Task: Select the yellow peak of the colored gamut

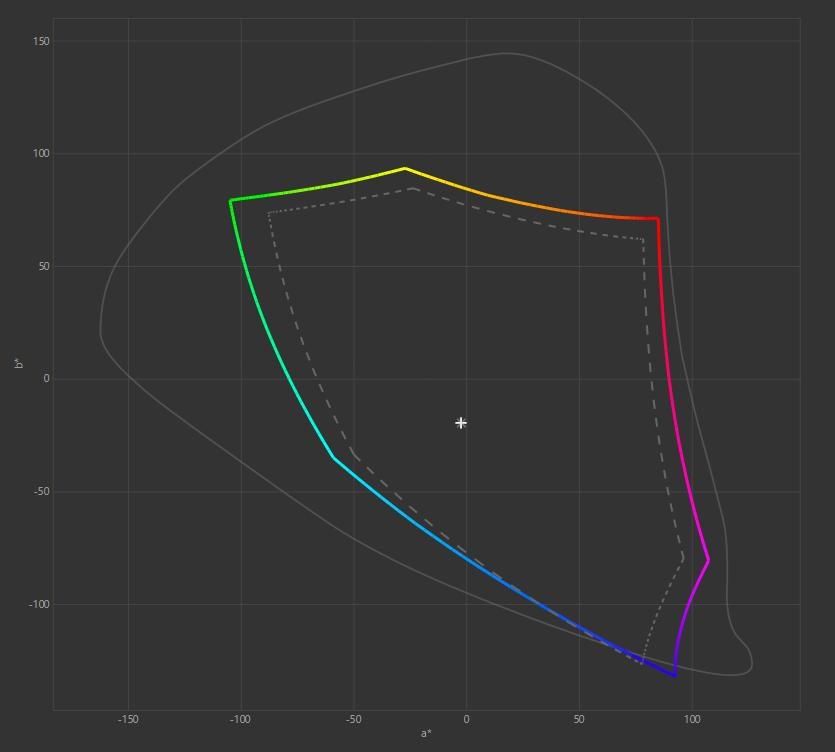Action: 405,169
